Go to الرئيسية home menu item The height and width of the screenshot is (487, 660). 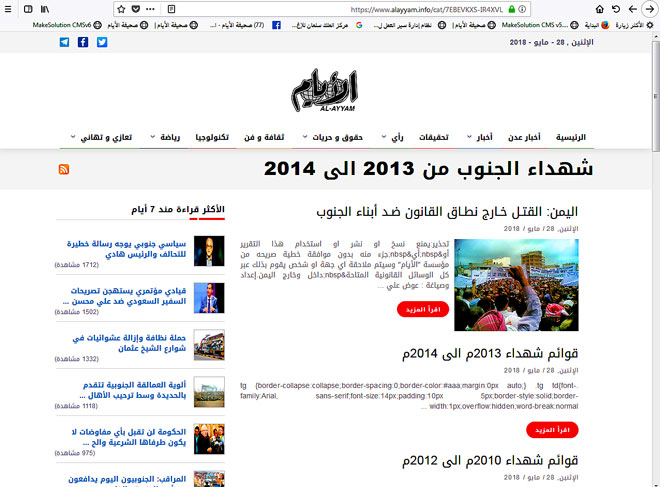[x=571, y=138]
